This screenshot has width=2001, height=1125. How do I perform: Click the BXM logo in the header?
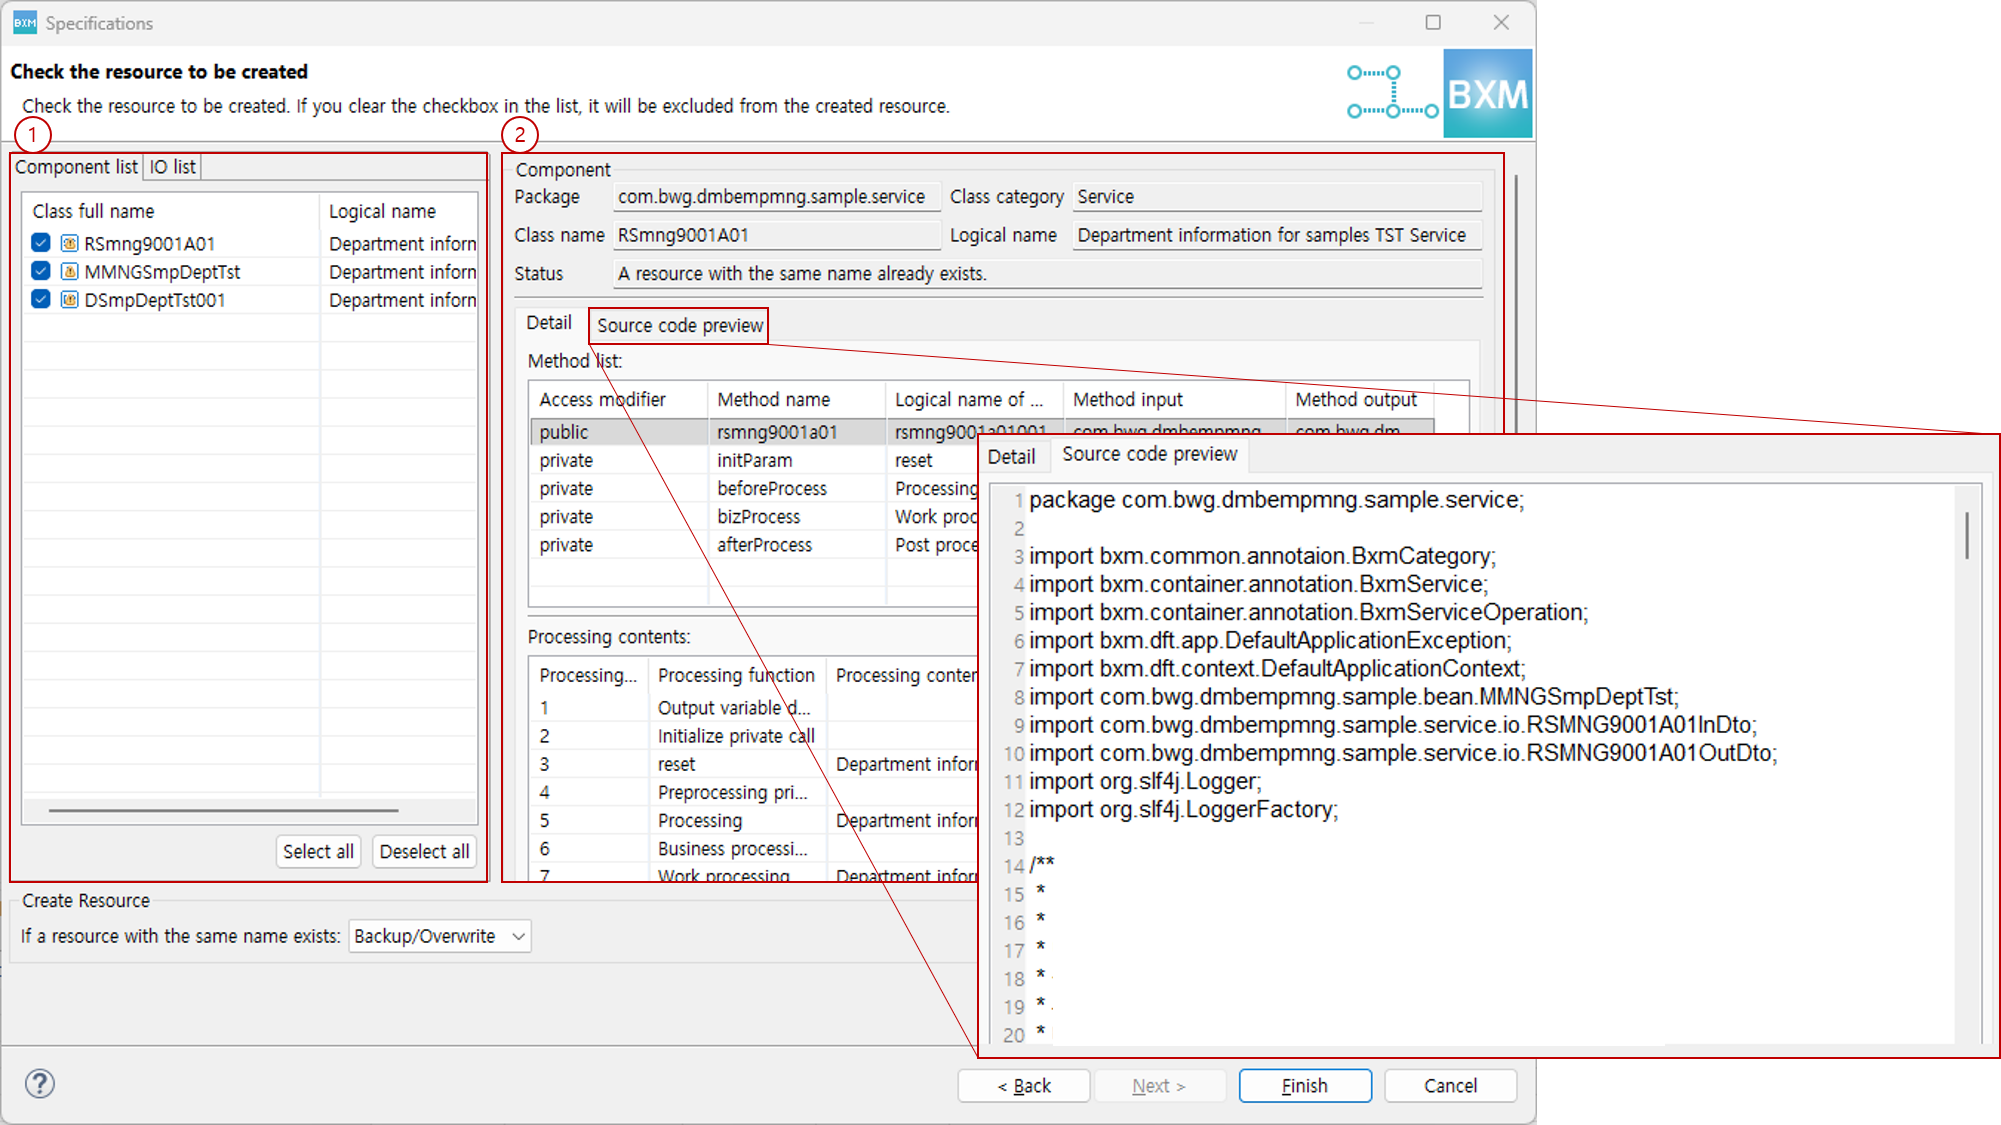pos(1487,91)
